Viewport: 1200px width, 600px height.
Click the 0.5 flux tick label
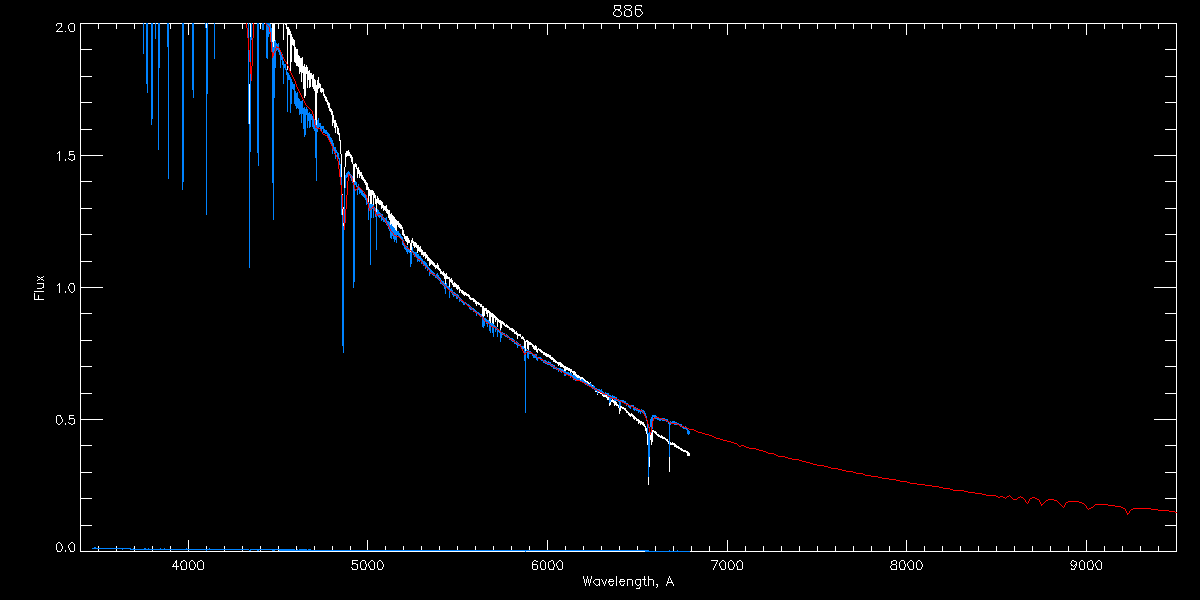(66, 419)
